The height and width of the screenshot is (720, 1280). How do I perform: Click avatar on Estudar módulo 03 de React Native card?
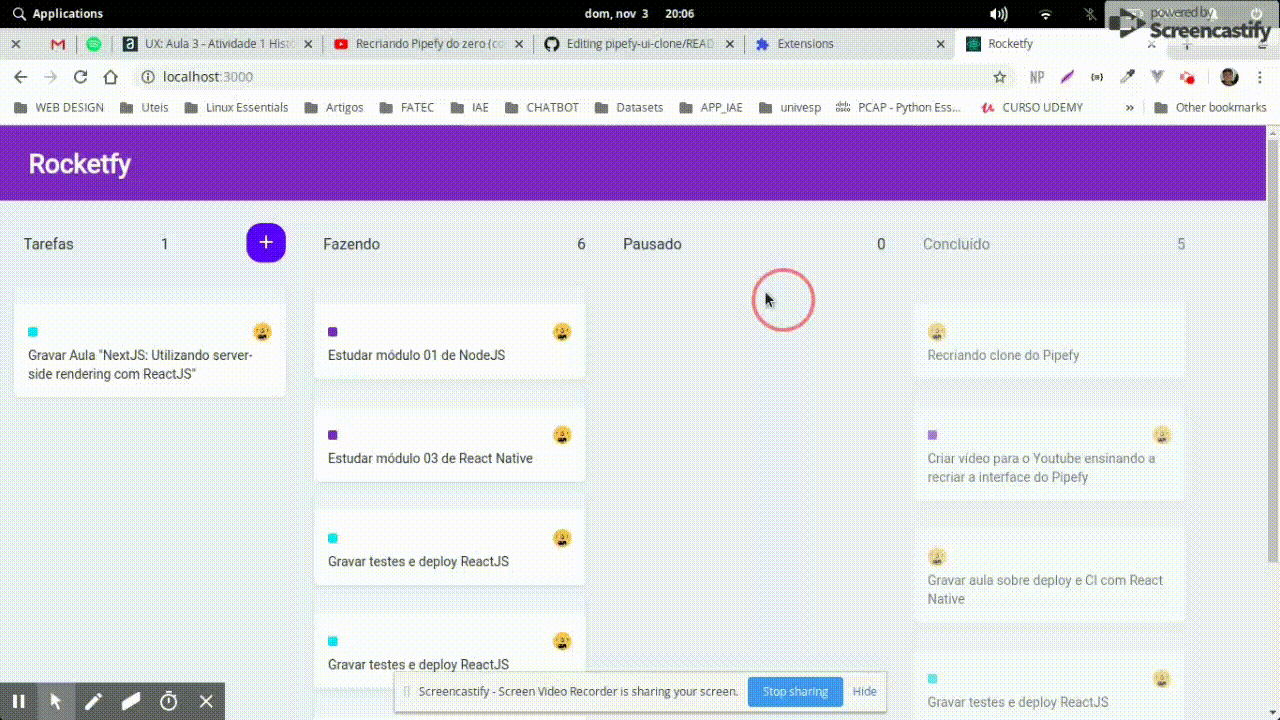click(x=562, y=435)
